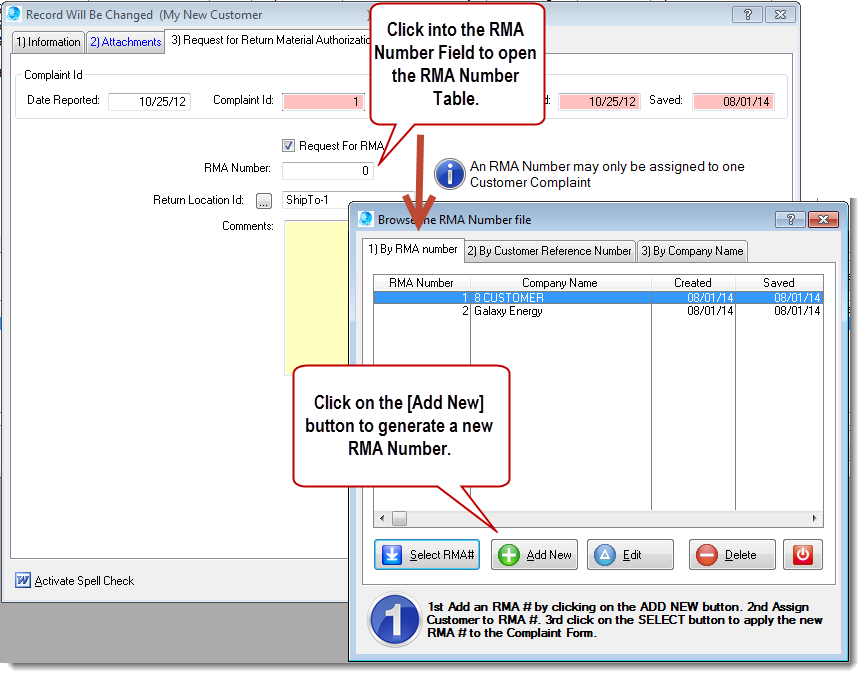This screenshot has height=678, width=865.
Task: Open Return Location Id lookup ellipsis button
Action: (264, 201)
